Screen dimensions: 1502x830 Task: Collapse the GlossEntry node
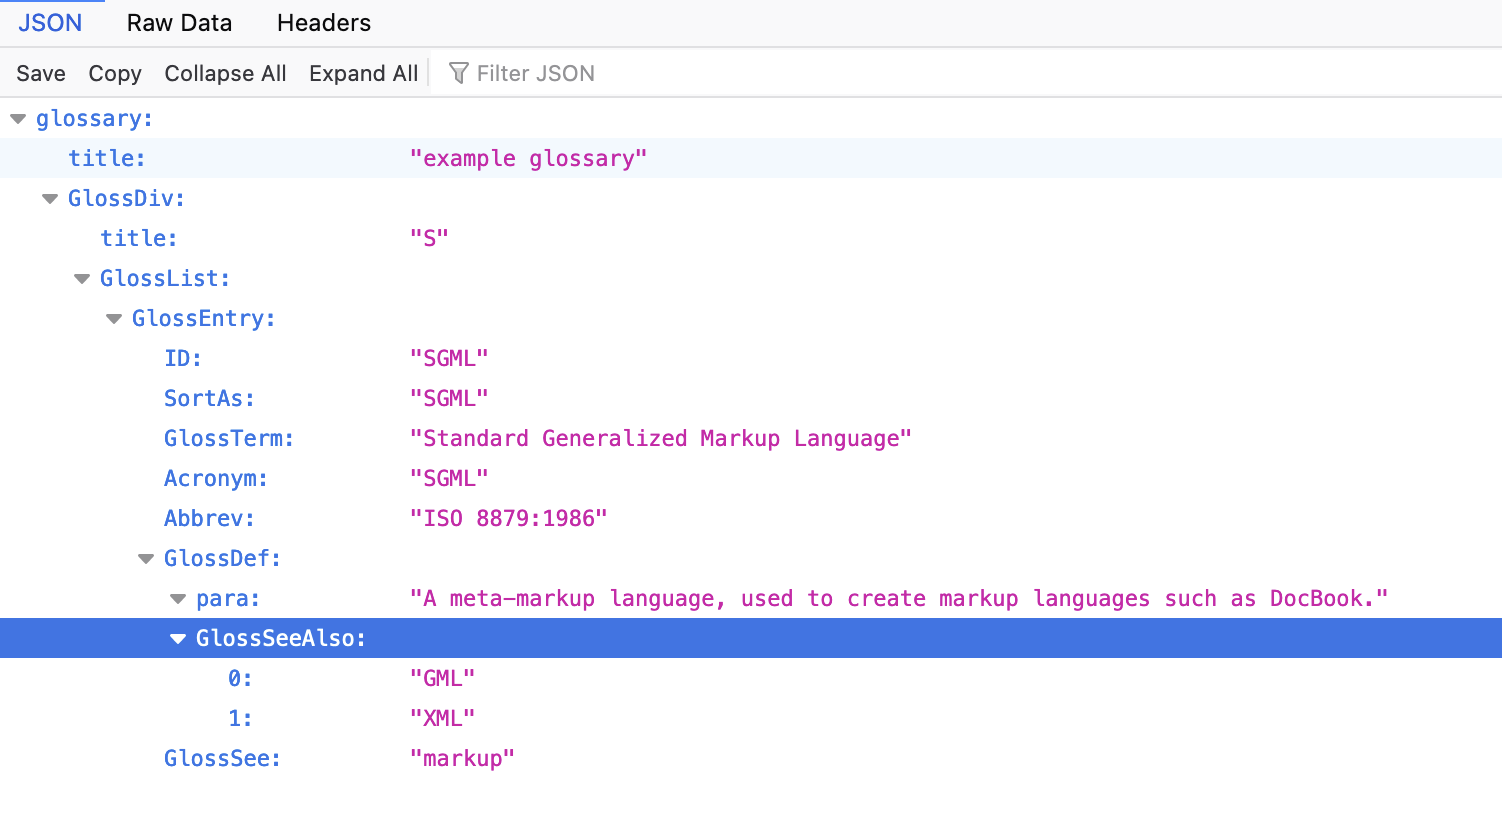click(113, 317)
